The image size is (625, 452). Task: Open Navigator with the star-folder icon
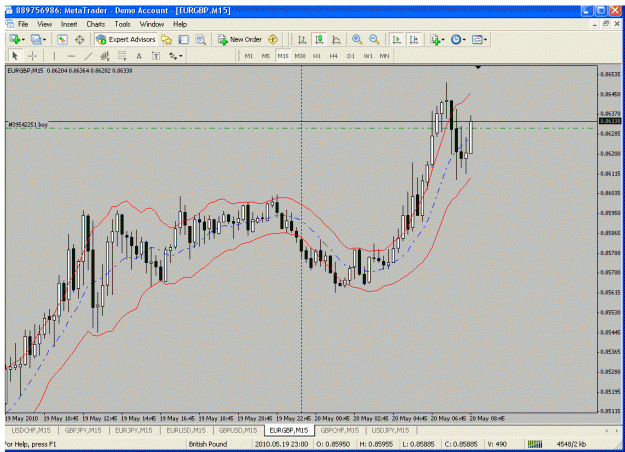point(166,39)
